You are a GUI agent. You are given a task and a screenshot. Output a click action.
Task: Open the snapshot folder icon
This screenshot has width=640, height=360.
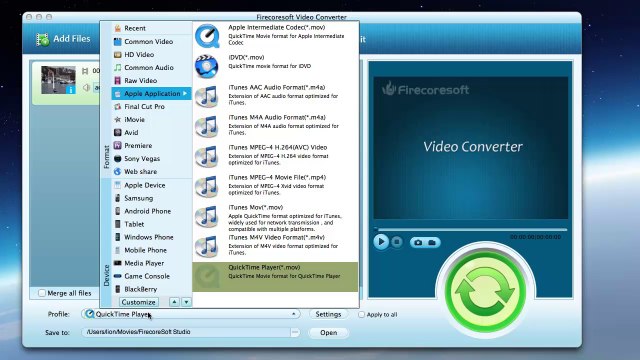pyautogui.click(x=432, y=242)
